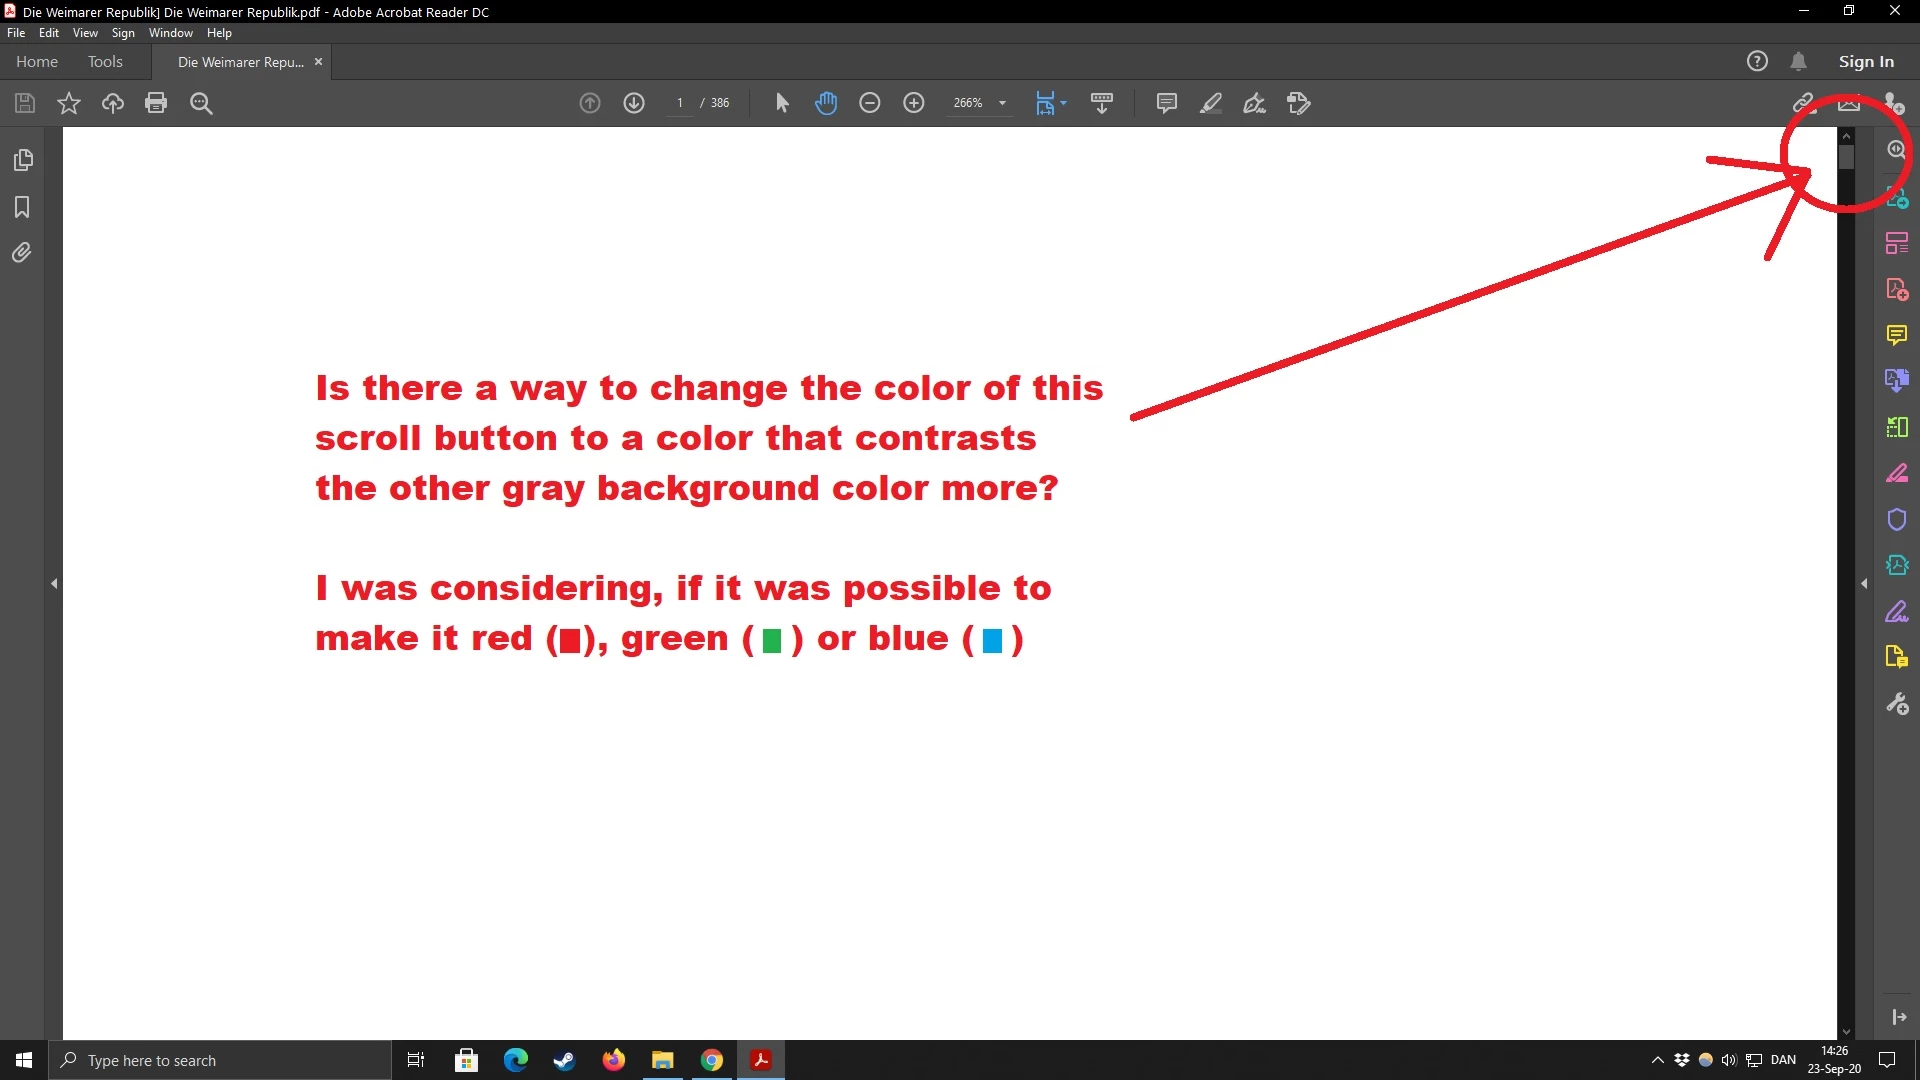Open the Attachments paperclip panel
Viewport: 1920px width, 1080px height.
(x=22, y=253)
